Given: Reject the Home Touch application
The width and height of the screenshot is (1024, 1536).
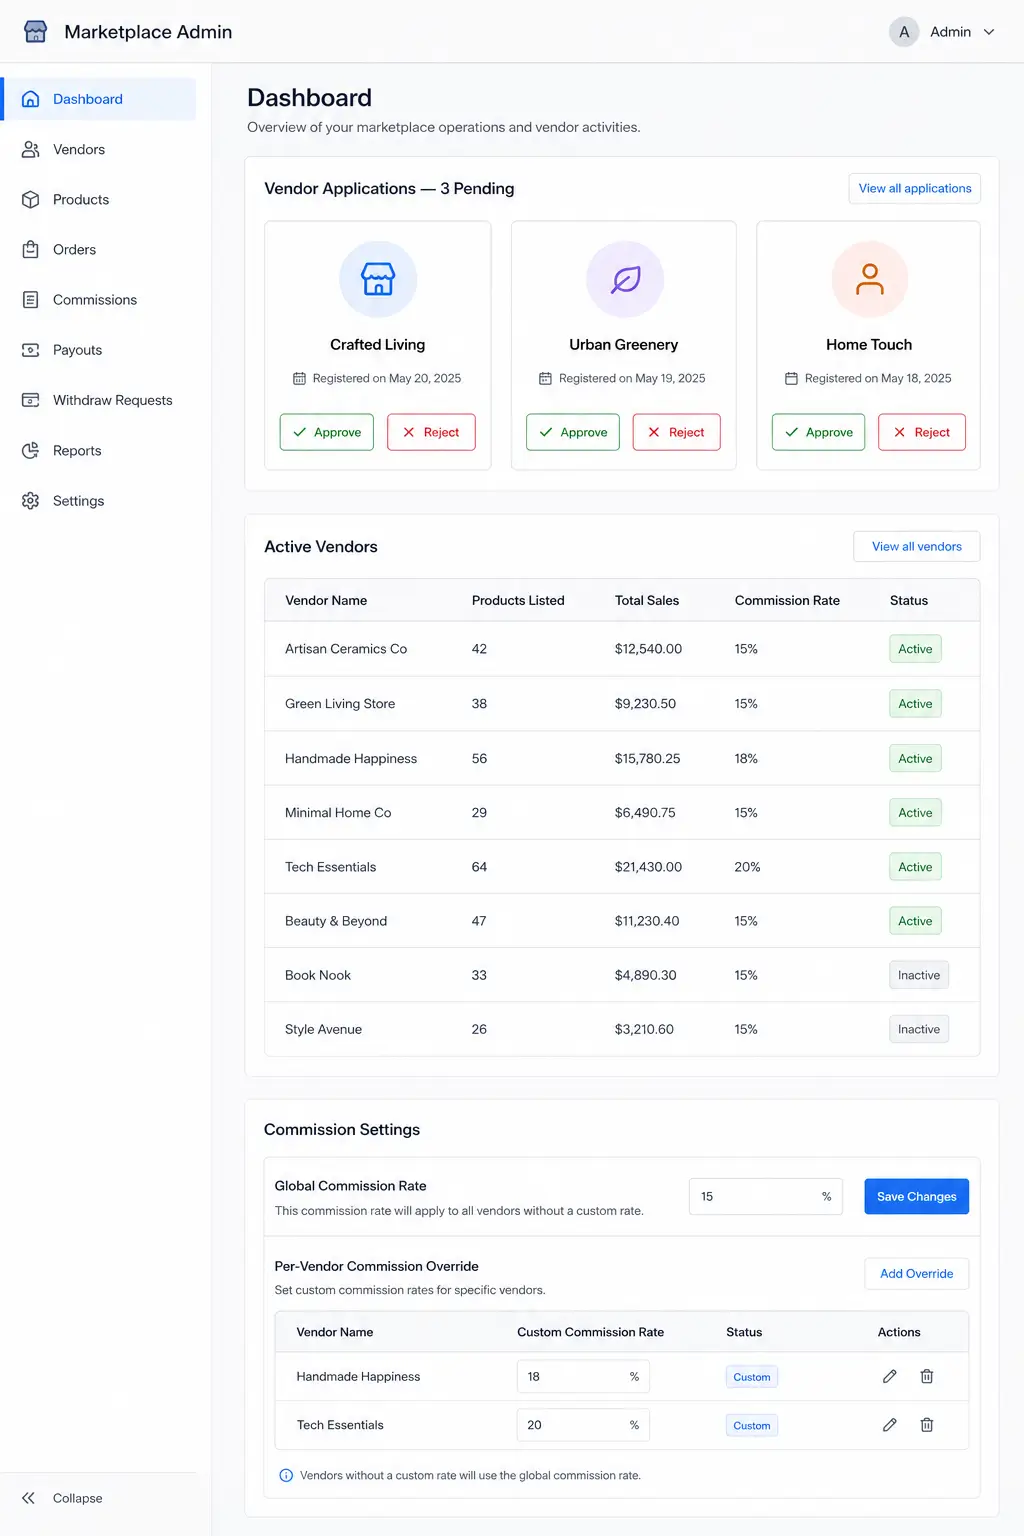Looking at the screenshot, I should pyautogui.click(x=922, y=432).
